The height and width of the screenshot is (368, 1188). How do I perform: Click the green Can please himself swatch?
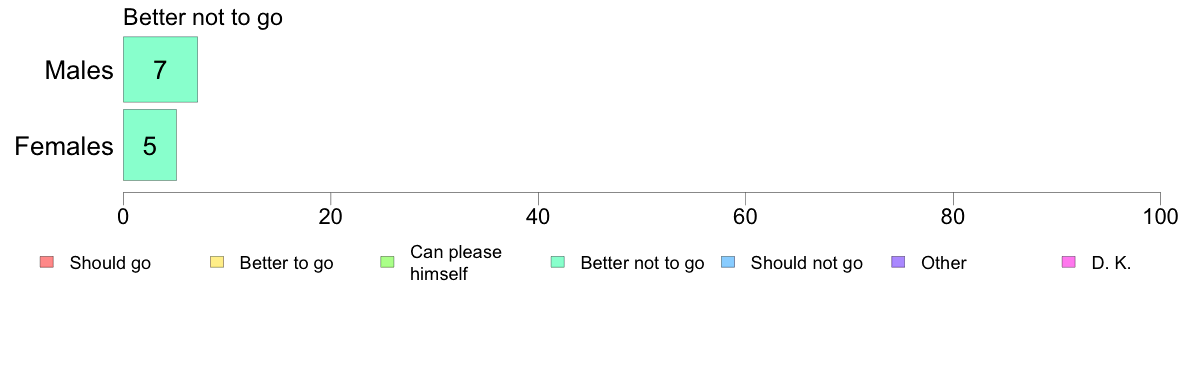point(386,263)
